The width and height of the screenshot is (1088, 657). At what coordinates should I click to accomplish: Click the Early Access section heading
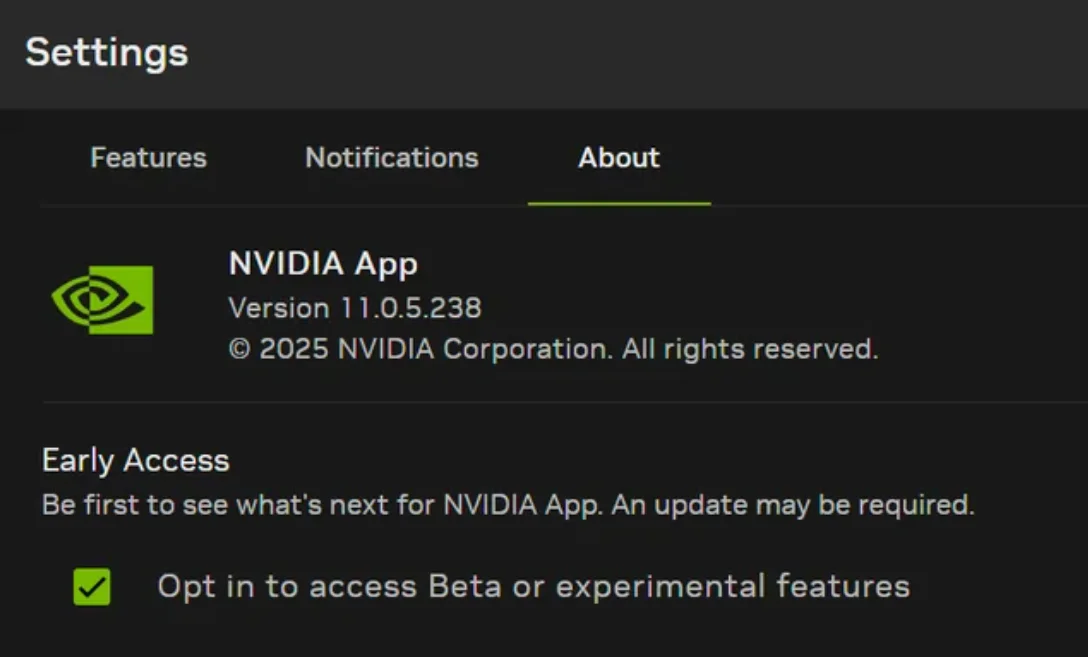tap(136, 460)
